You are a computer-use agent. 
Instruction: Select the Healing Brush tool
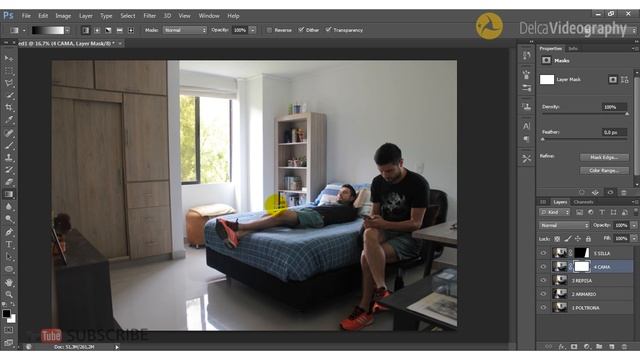coord(9,133)
